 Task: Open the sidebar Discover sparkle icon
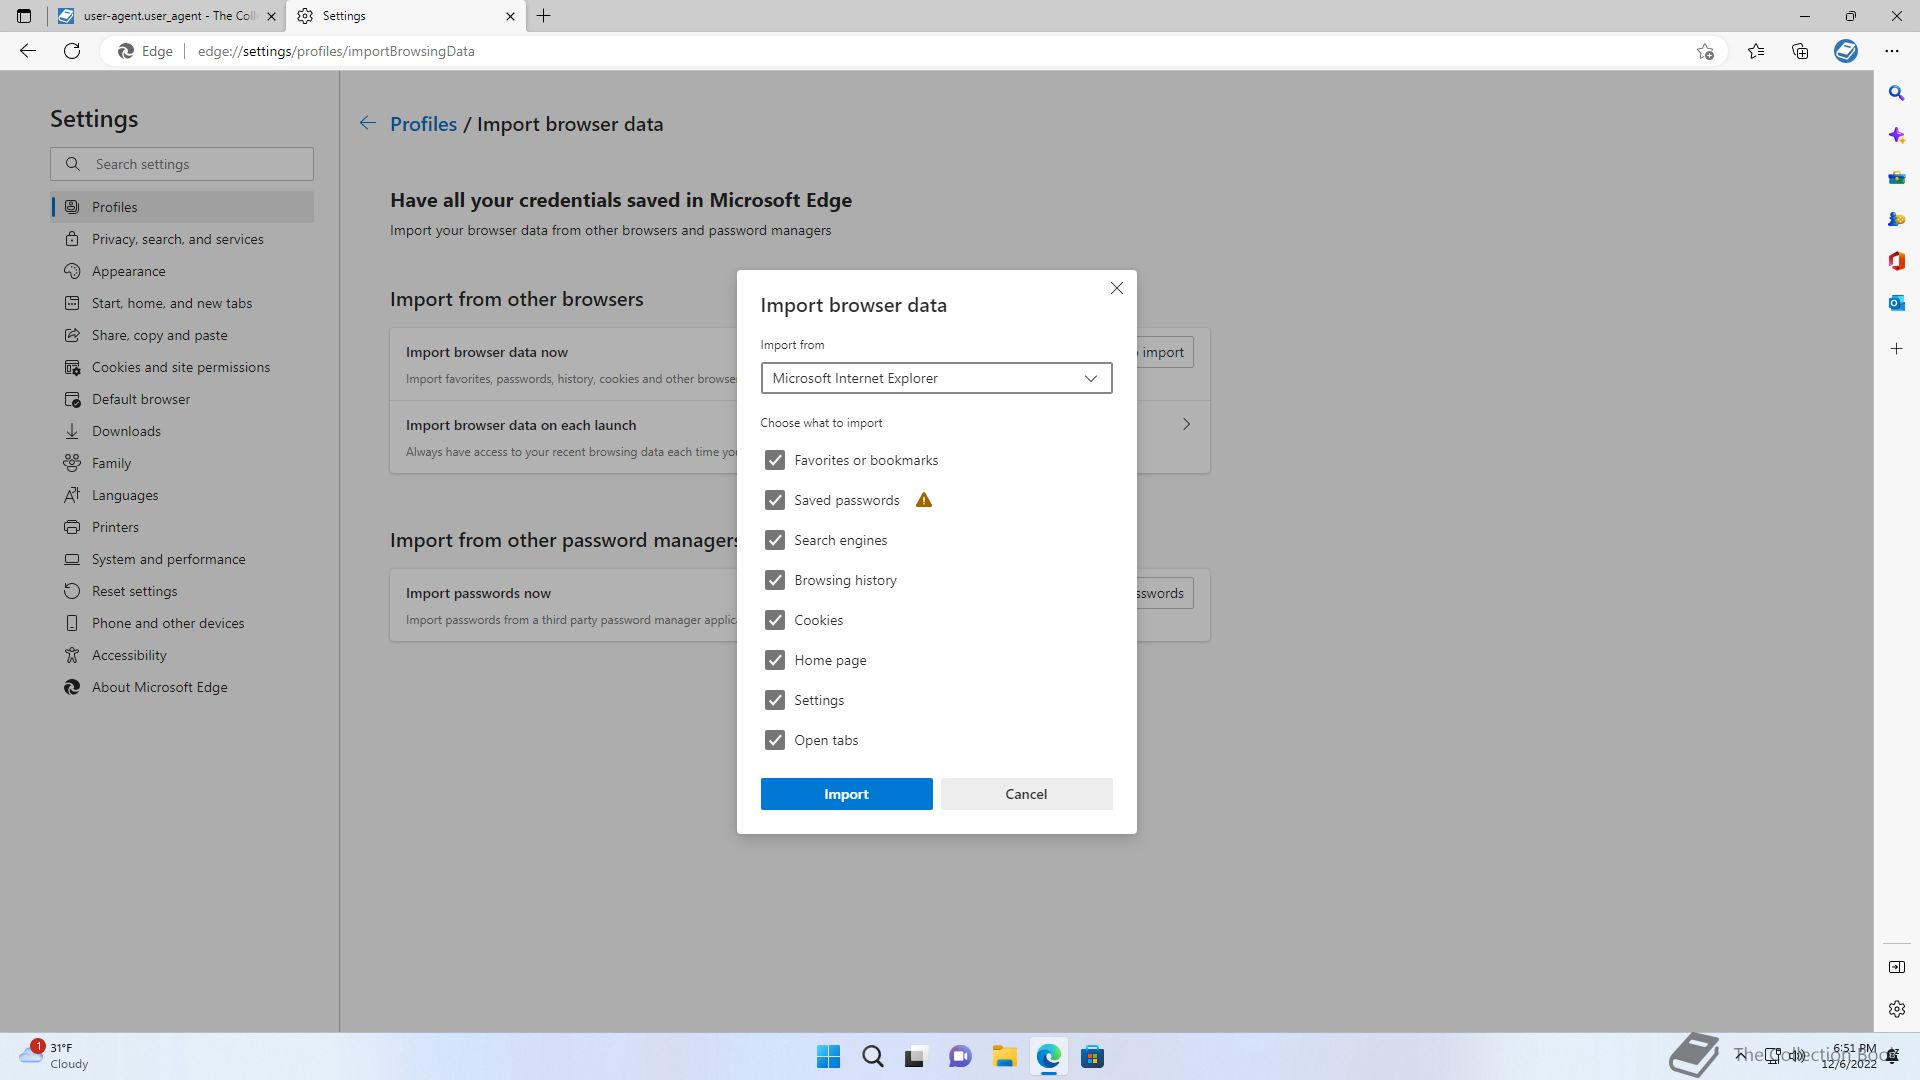(1896, 135)
